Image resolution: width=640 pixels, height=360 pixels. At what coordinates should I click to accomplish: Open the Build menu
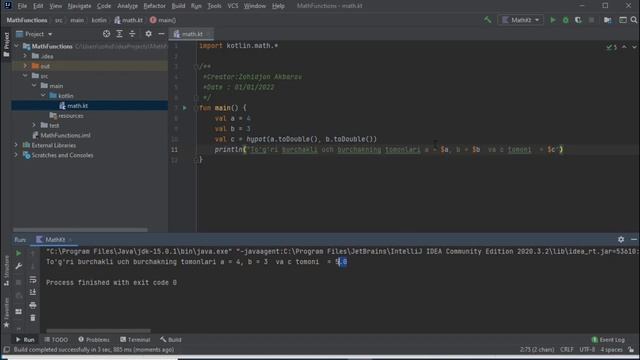[178, 6]
